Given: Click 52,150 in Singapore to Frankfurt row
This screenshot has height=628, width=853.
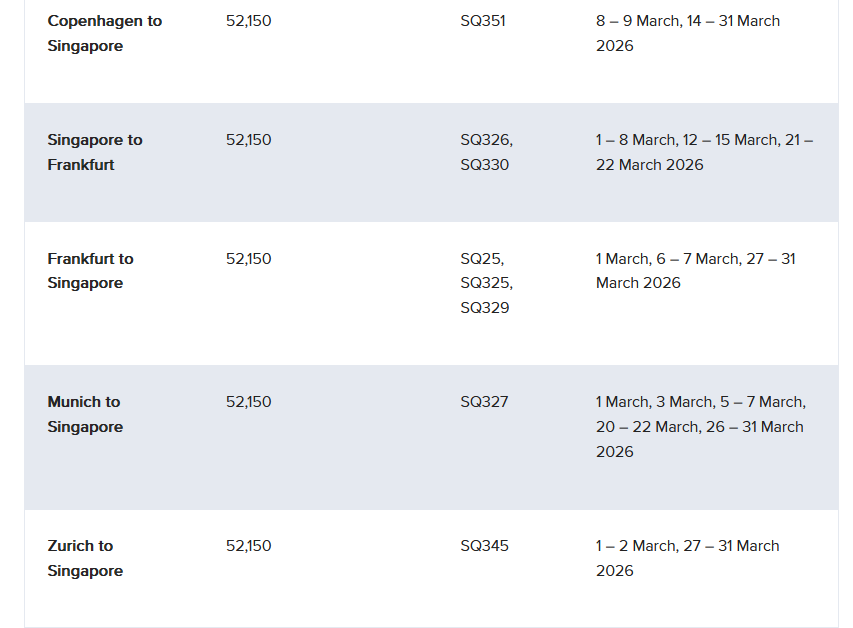Looking at the screenshot, I should pyautogui.click(x=248, y=140).
